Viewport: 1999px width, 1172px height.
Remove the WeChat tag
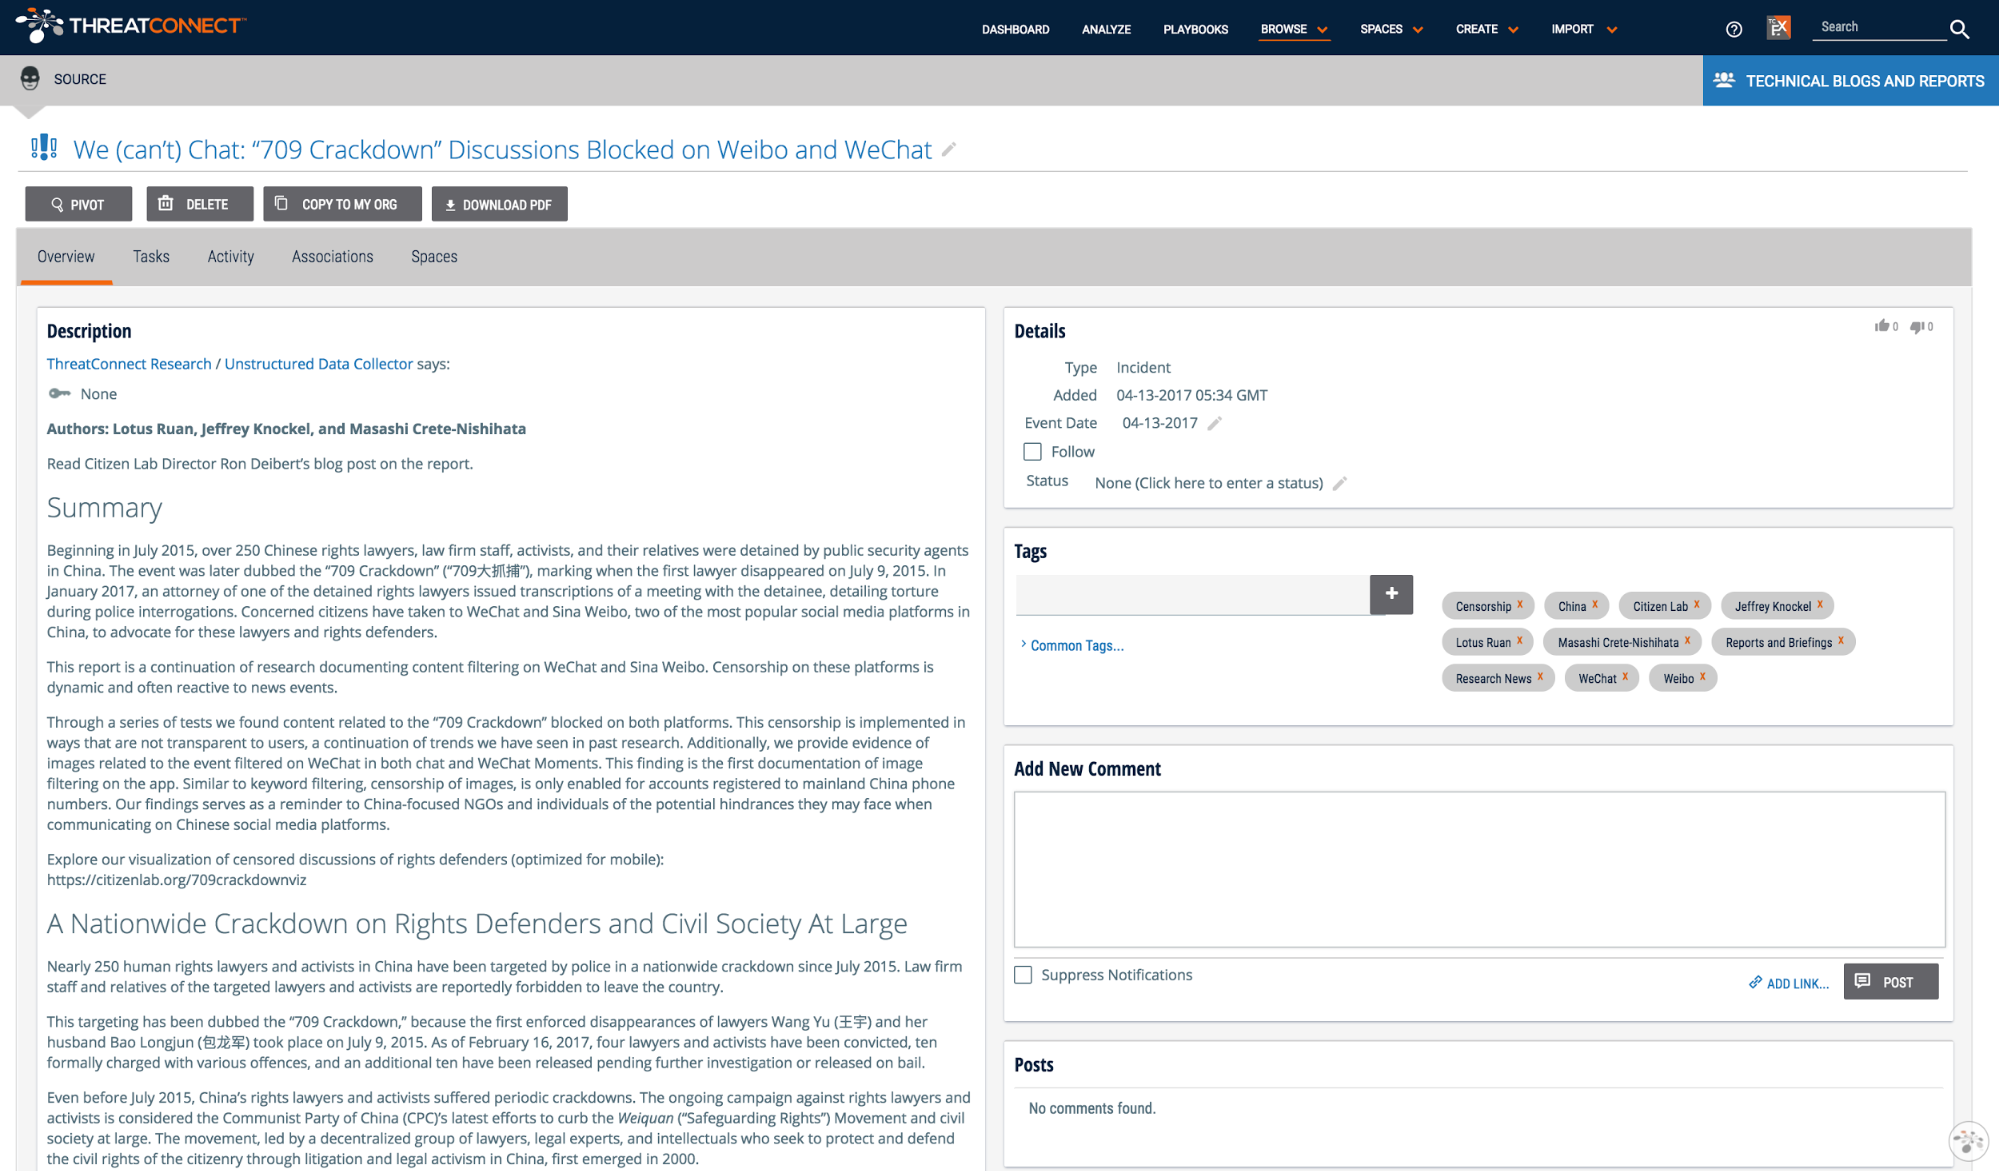1625,676
